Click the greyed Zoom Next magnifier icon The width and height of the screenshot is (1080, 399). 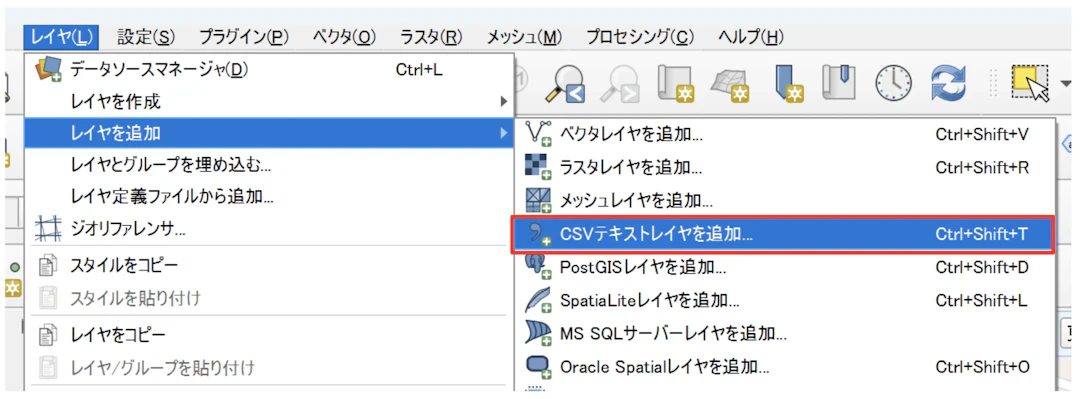[619, 83]
